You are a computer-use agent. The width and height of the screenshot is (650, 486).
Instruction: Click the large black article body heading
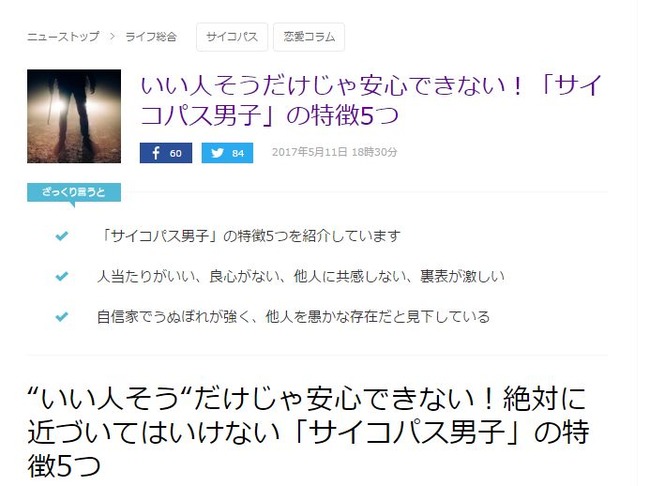pyautogui.click(x=308, y=432)
